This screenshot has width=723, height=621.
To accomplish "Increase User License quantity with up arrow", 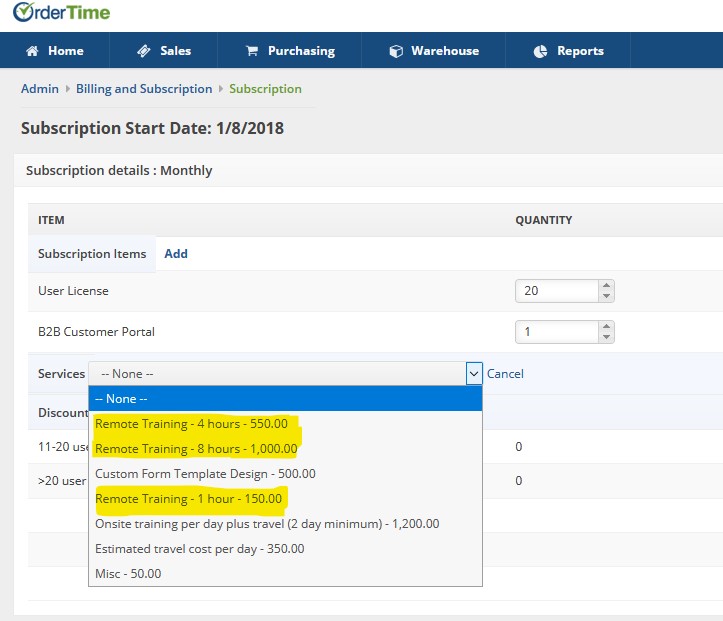I will [606, 285].
